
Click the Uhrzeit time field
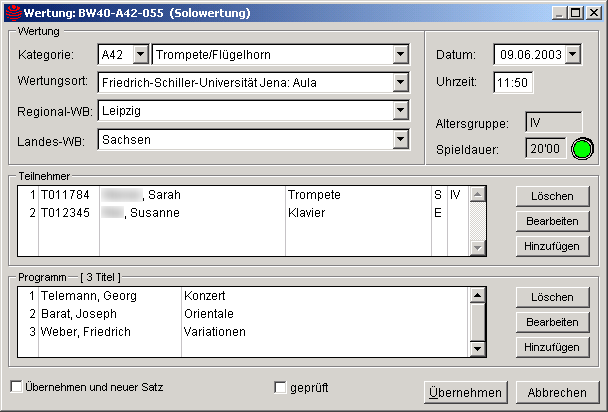pyautogui.click(x=512, y=82)
